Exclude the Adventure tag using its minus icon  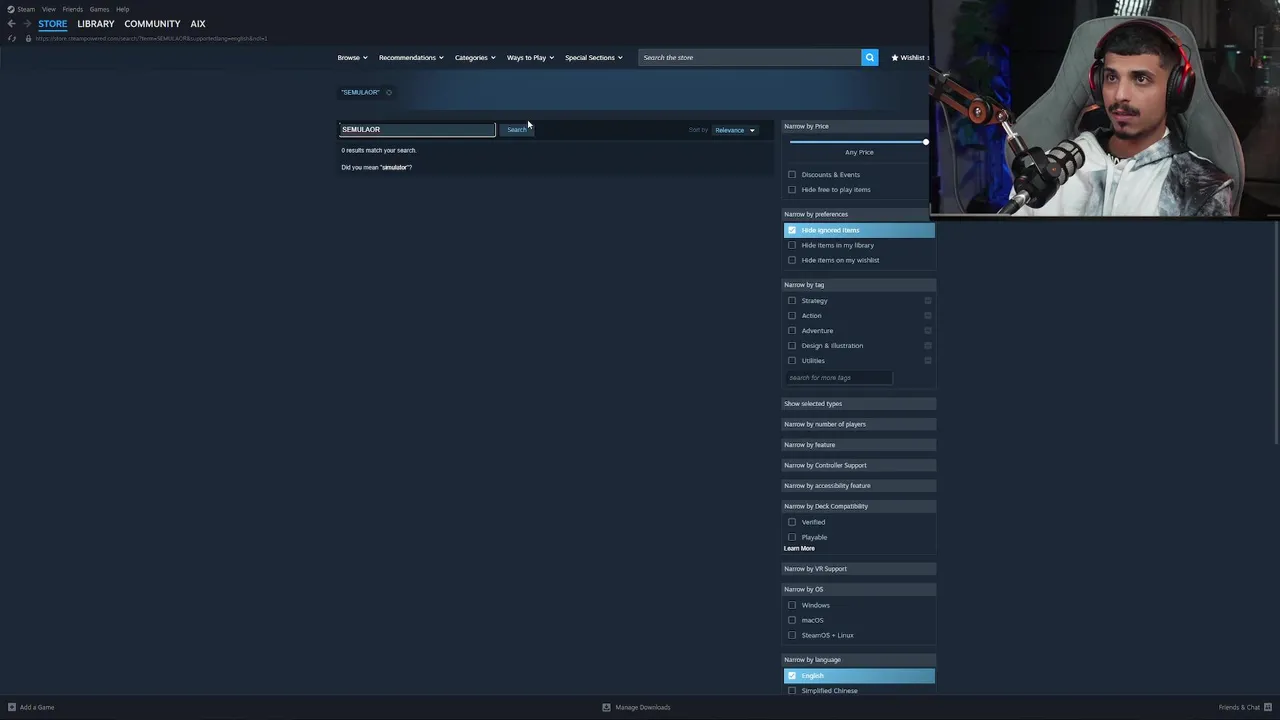pyautogui.click(x=928, y=330)
